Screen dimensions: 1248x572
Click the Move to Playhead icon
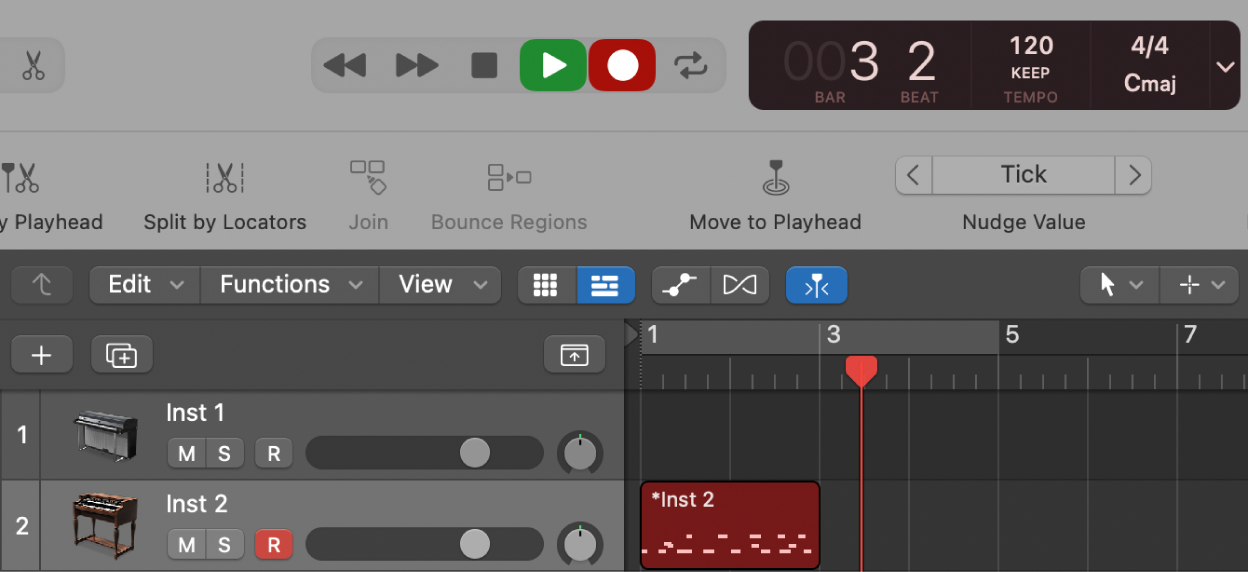775,178
